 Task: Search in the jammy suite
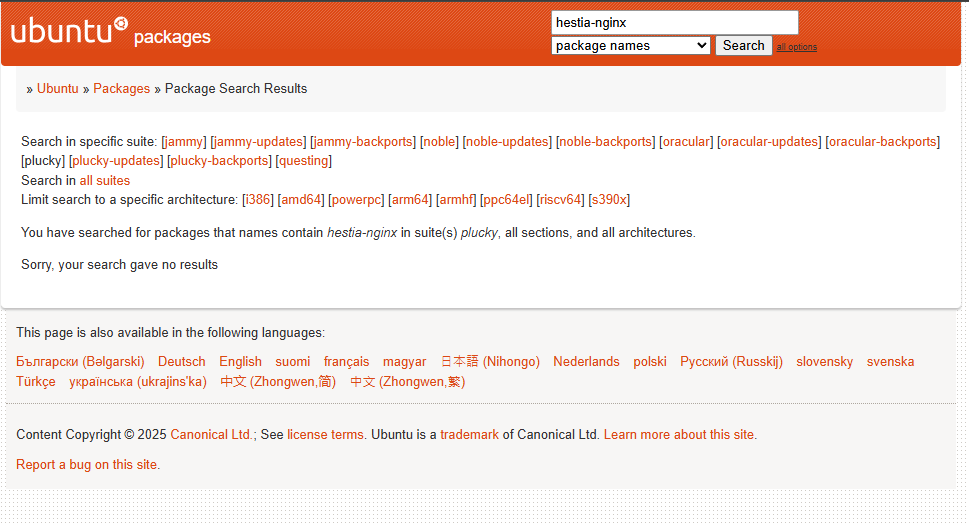pos(184,141)
